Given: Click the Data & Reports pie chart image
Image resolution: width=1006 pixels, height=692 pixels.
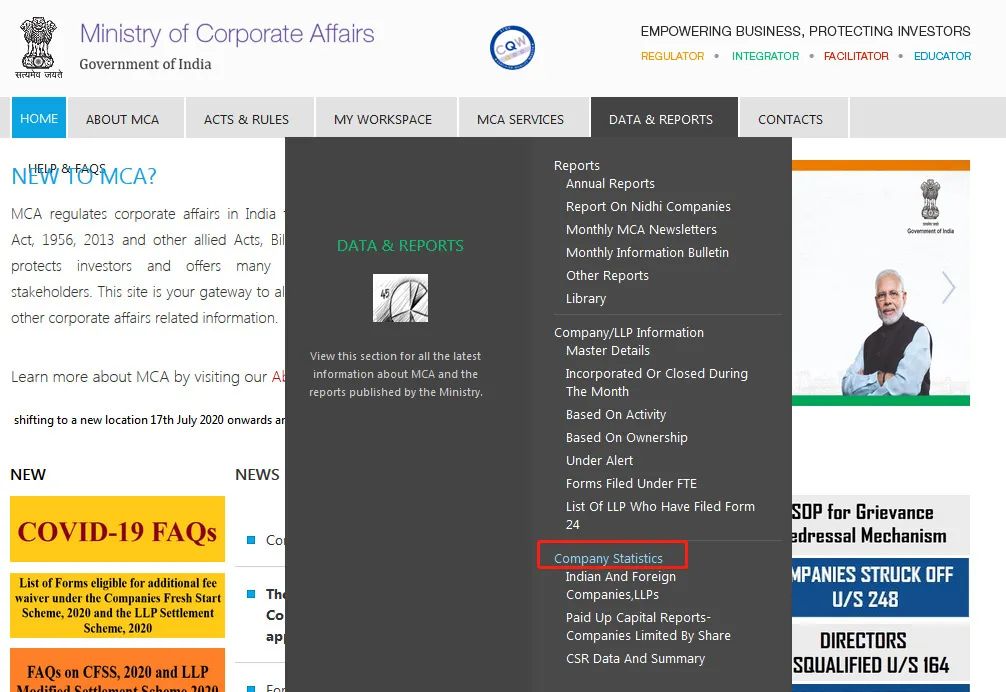Looking at the screenshot, I should pos(400,298).
